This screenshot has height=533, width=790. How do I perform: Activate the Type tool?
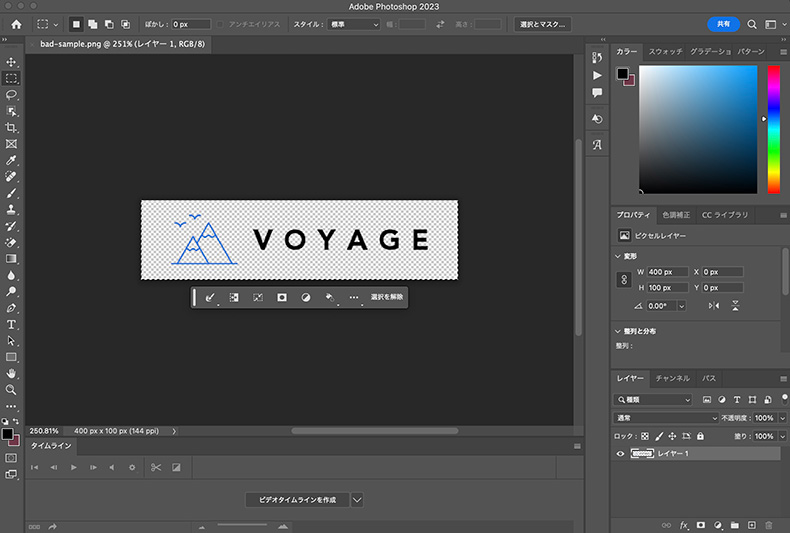click(12, 325)
